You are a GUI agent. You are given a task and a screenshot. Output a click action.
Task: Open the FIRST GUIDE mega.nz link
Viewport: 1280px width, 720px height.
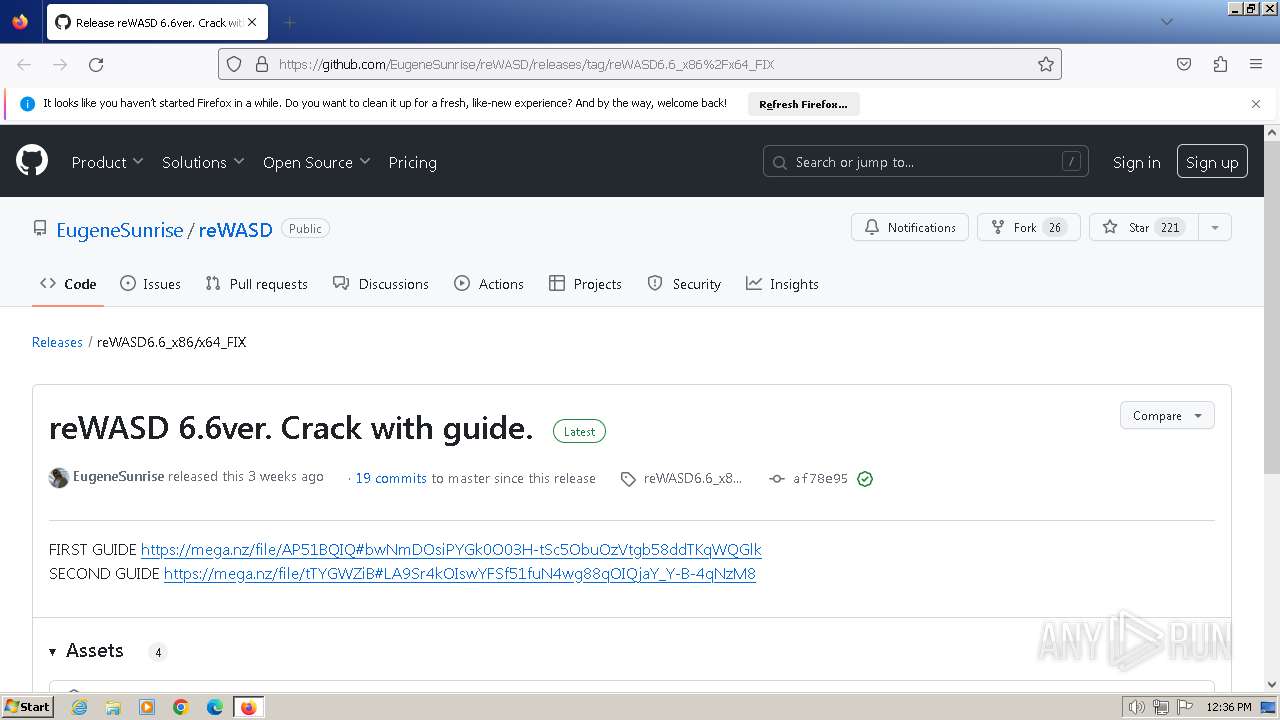[451, 550]
